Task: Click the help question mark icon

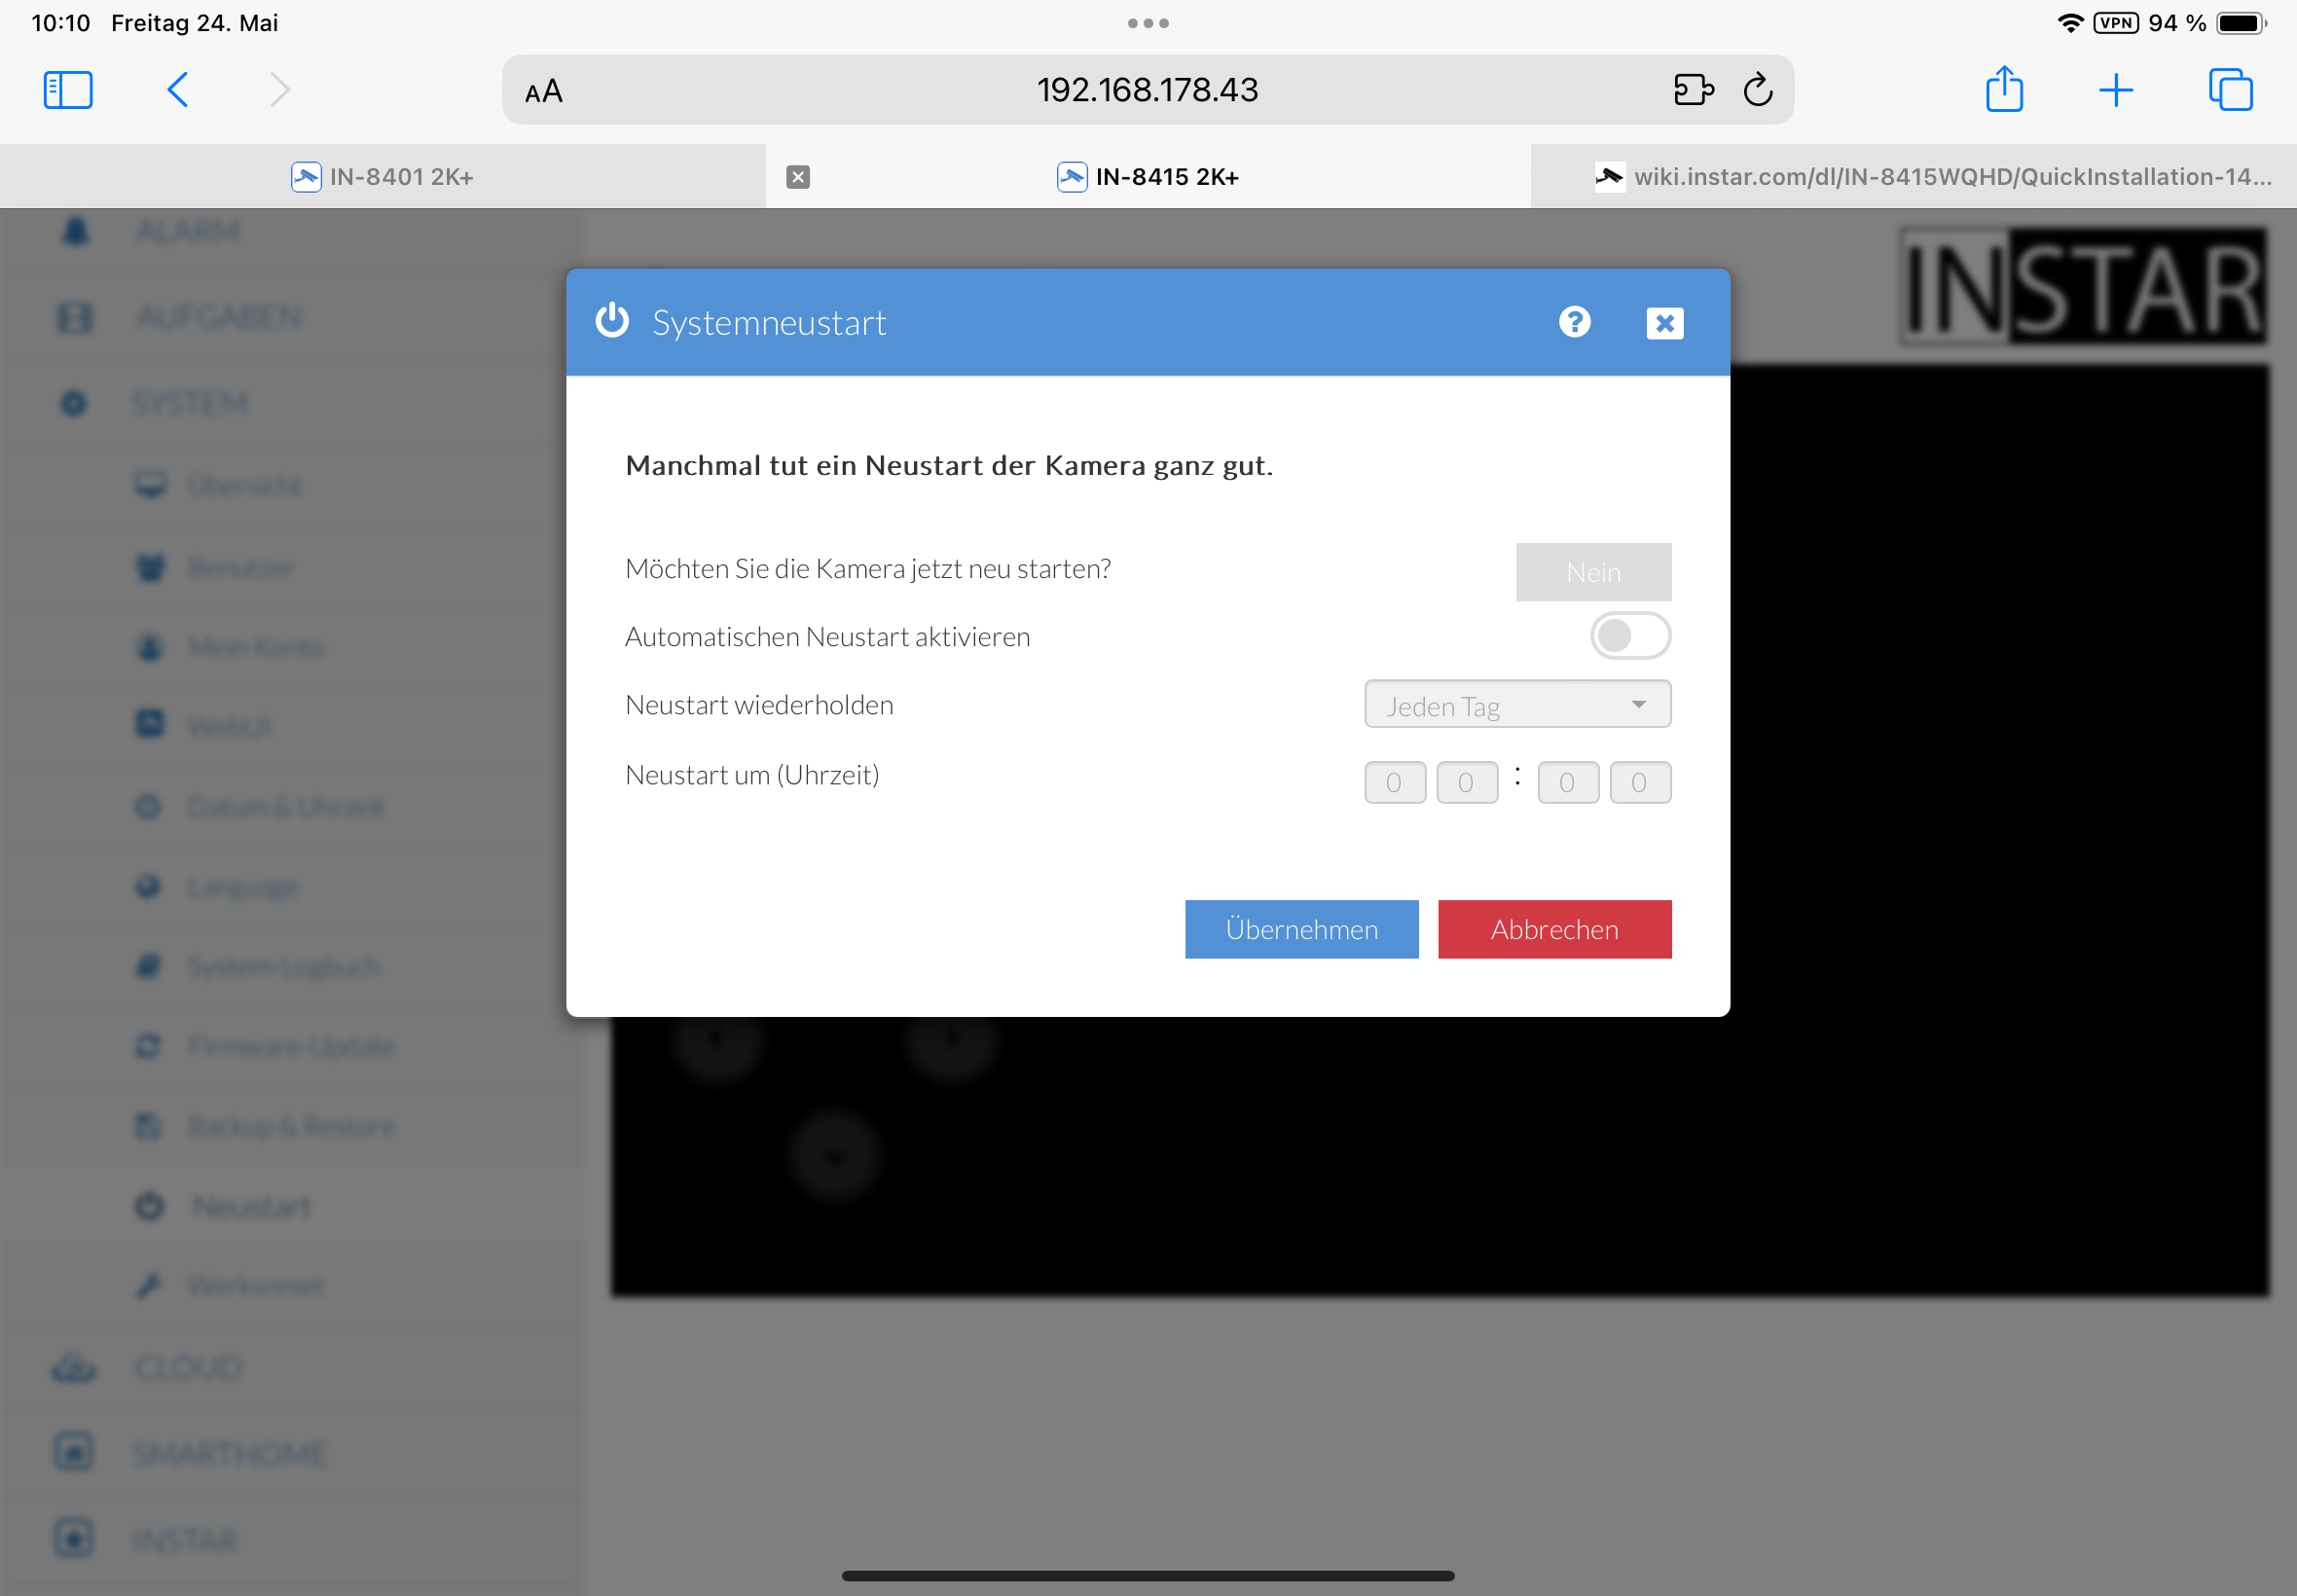Action: [x=1574, y=322]
